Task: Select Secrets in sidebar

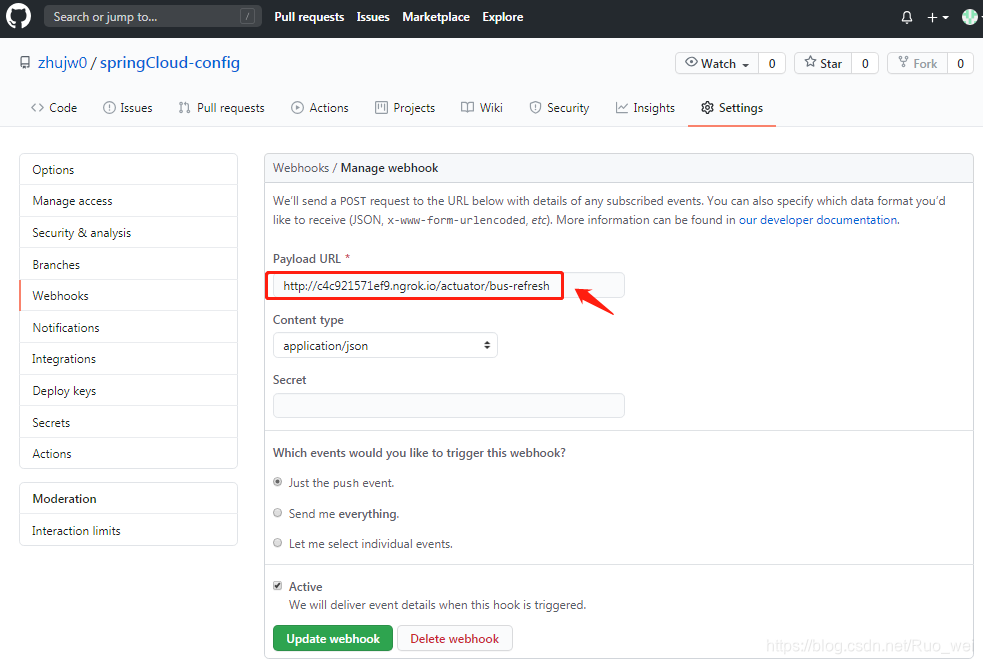Action: (129, 423)
